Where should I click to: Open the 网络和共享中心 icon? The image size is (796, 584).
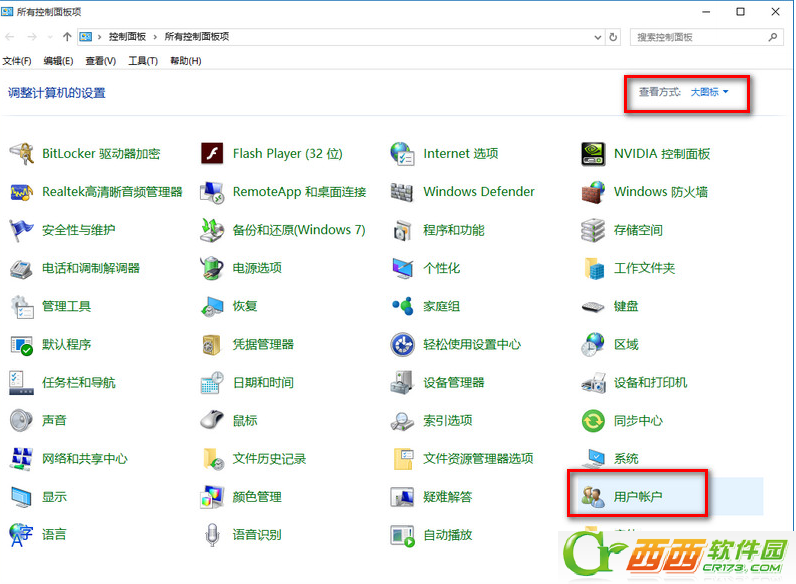(21, 459)
